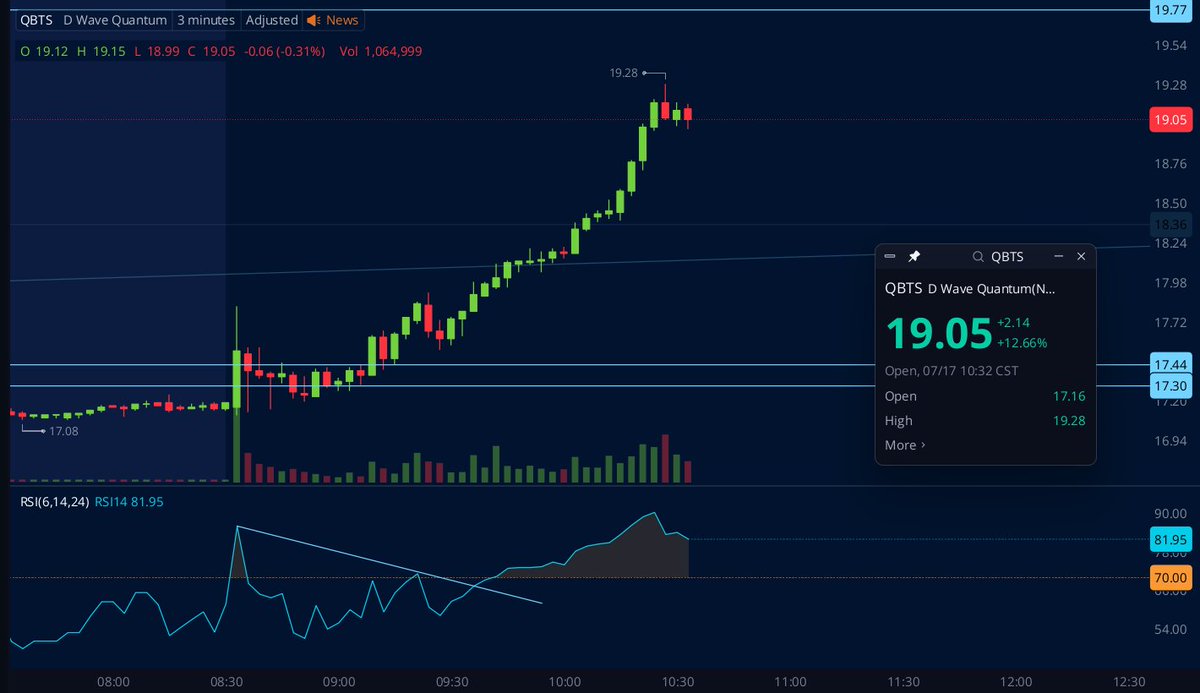Image resolution: width=1200 pixels, height=693 pixels.
Task: Click the 17.20 price axis label
Action: coord(1170,401)
